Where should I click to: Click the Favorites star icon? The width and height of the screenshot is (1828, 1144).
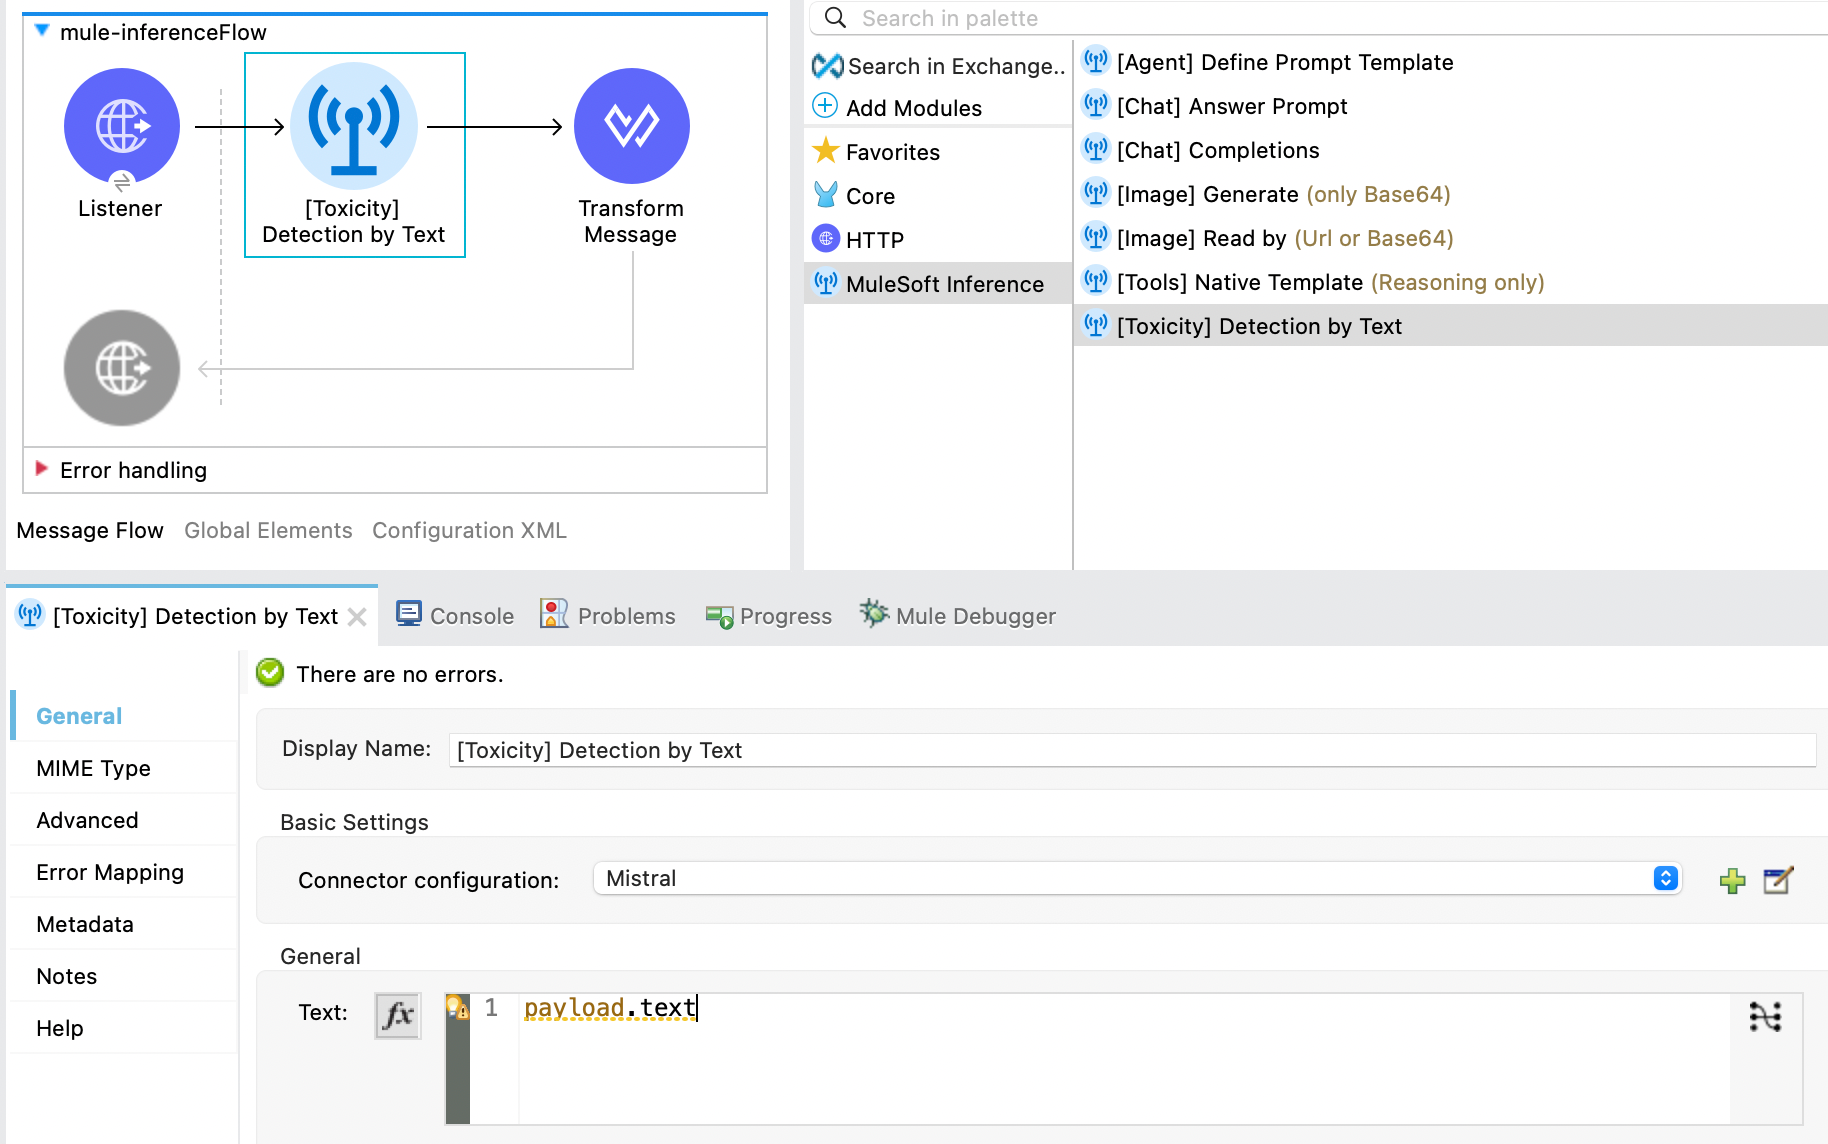coord(826,151)
